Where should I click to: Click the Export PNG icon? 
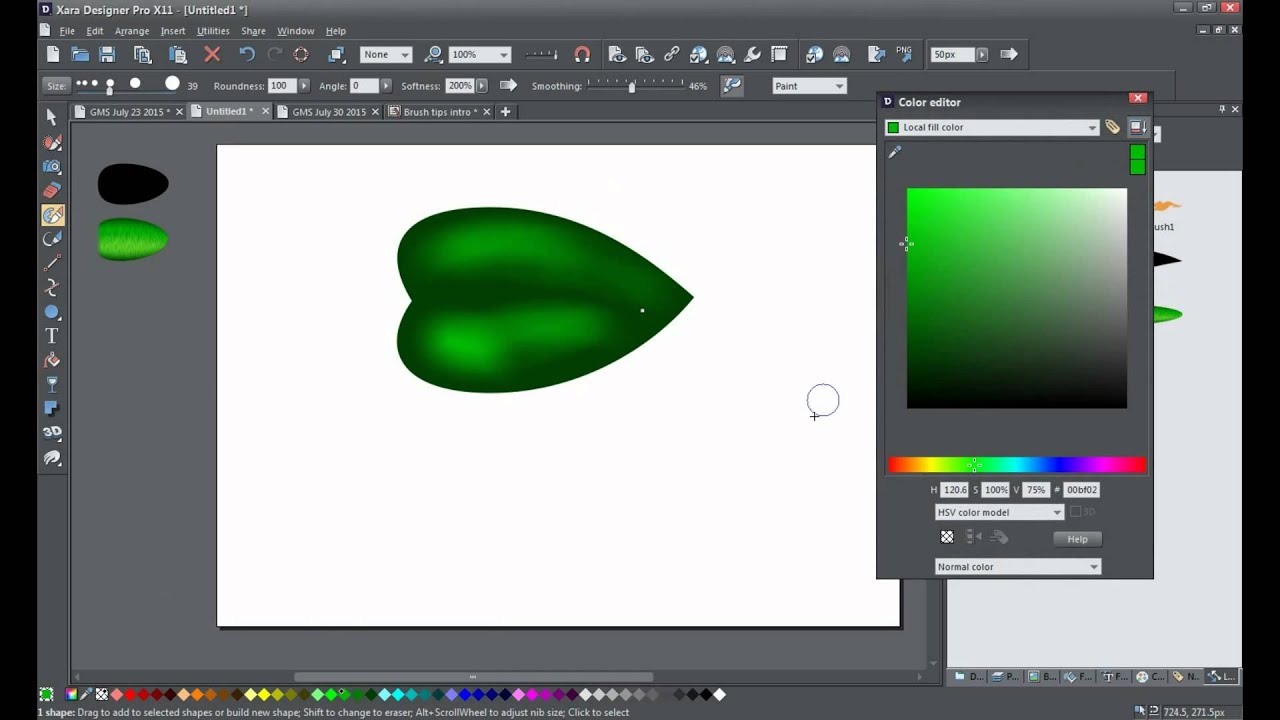[904, 55]
